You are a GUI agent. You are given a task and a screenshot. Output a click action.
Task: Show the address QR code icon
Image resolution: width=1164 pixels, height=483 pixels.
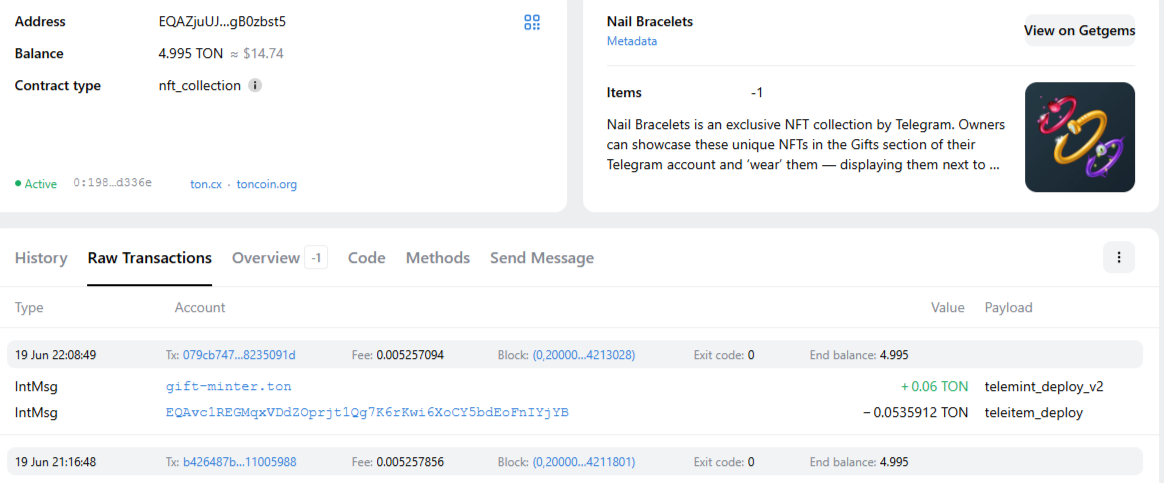click(532, 22)
